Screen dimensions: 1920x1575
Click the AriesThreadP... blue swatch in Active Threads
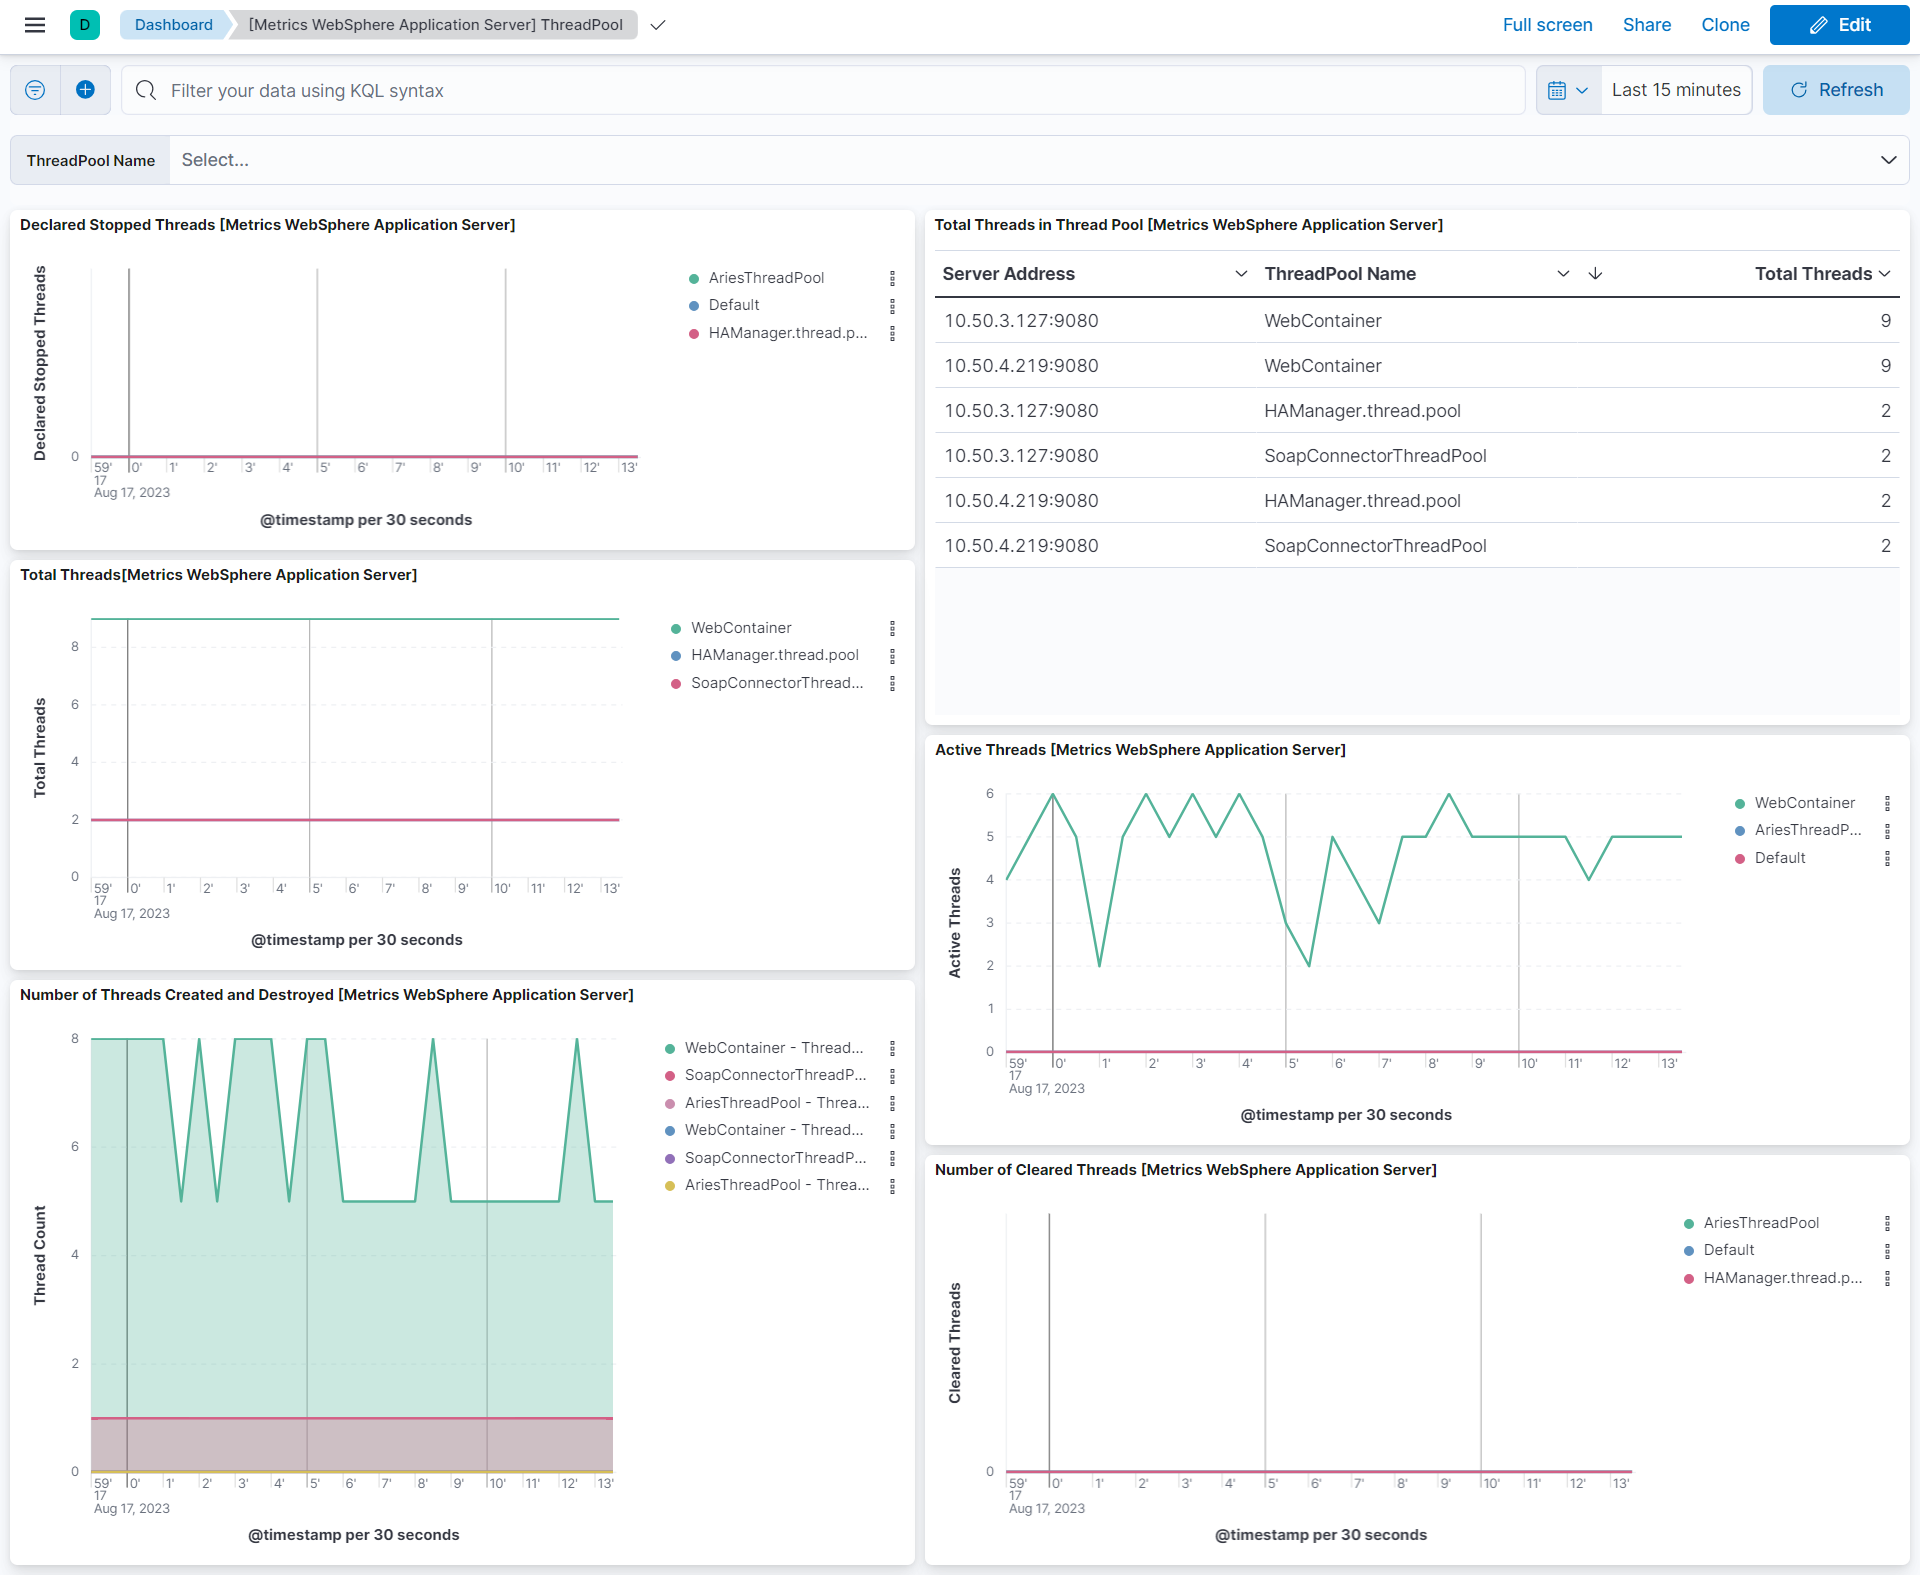tap(1740, 831)
